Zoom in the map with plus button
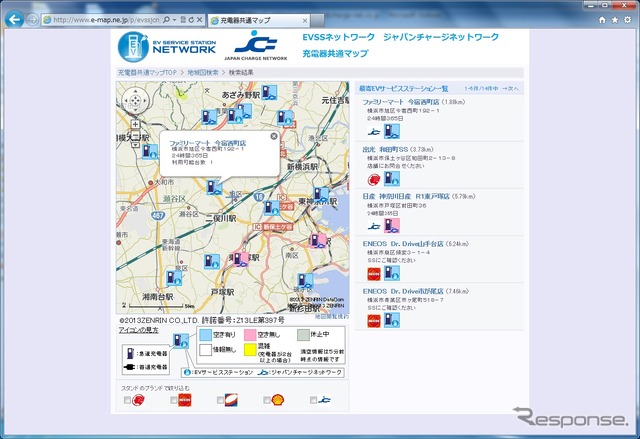The width and height of the screenshot is (640, 439). click(x=135, y=124)
